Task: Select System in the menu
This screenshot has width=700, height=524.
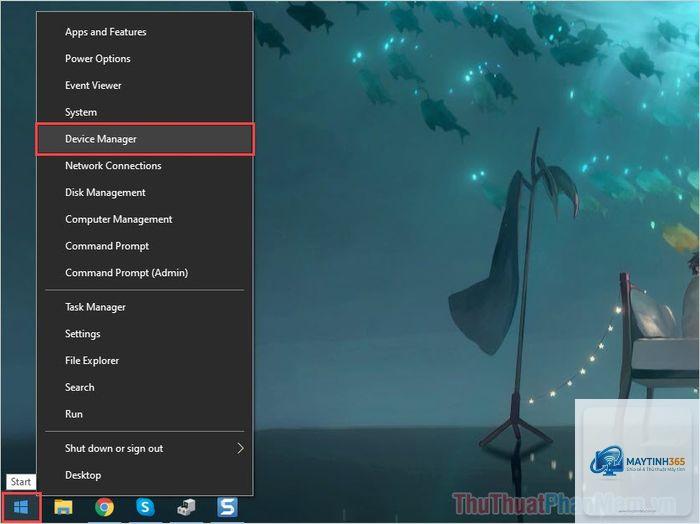Action: 145,112
